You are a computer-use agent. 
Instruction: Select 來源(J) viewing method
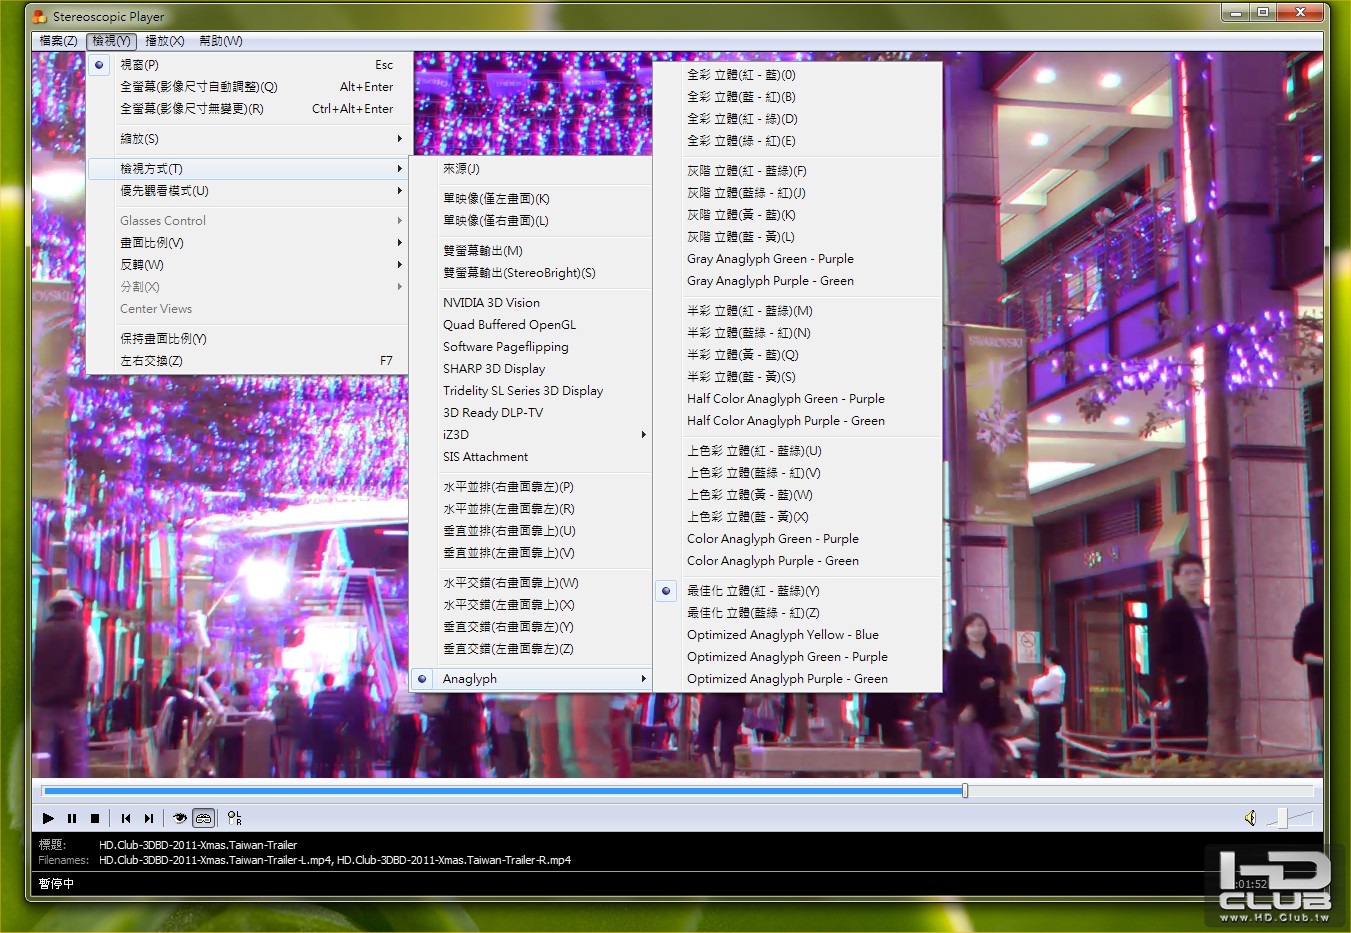(531, 169)
